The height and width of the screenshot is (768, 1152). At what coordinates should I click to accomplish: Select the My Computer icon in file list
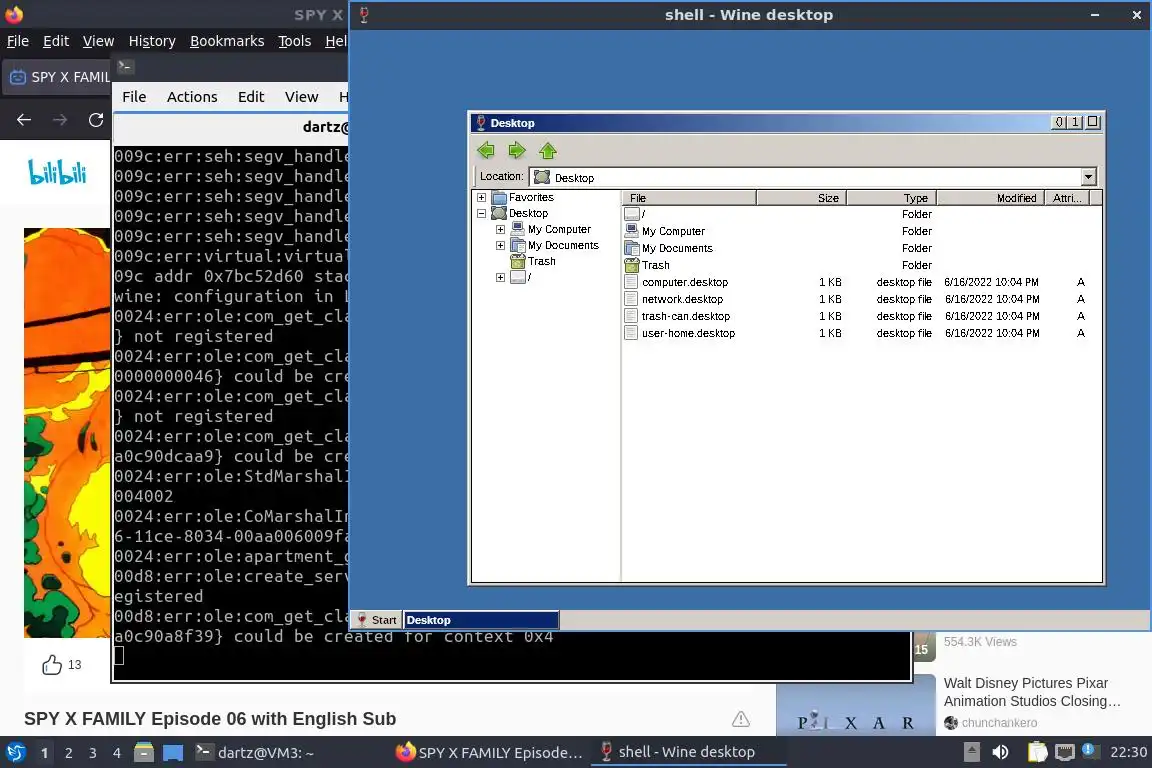(x=631, y=231)
